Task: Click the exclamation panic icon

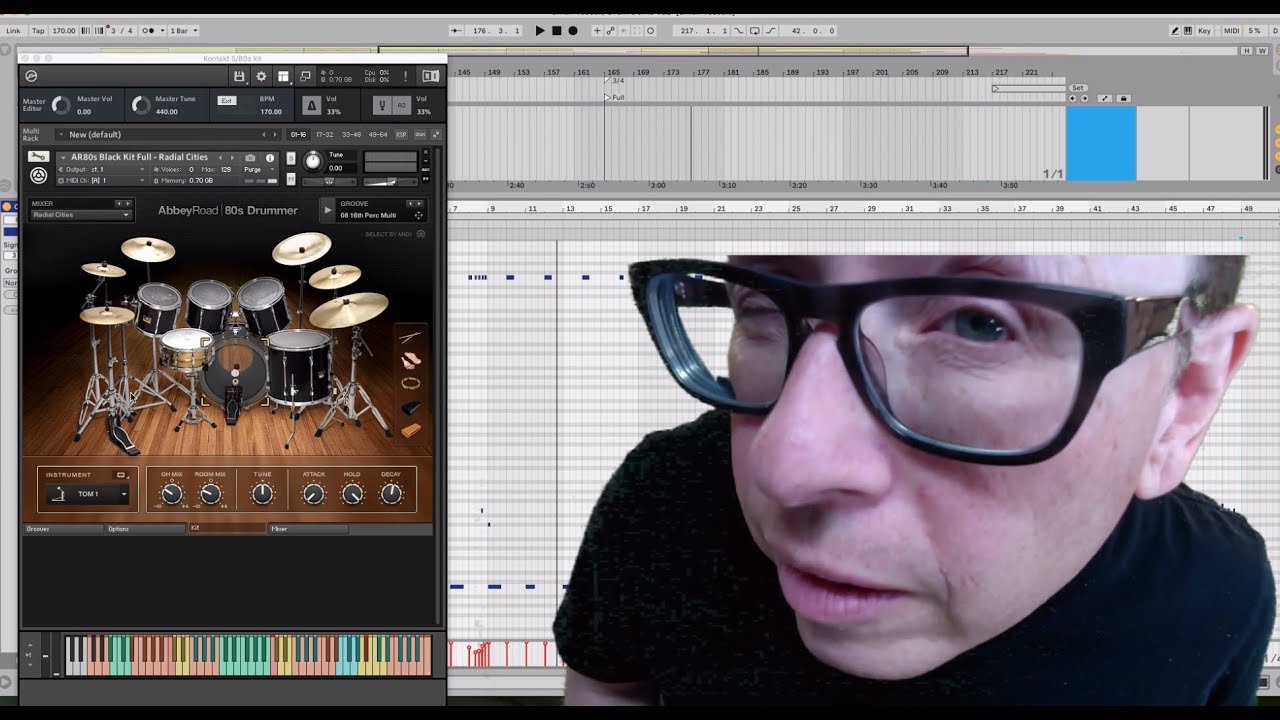Action: click(x=405, y=76)
